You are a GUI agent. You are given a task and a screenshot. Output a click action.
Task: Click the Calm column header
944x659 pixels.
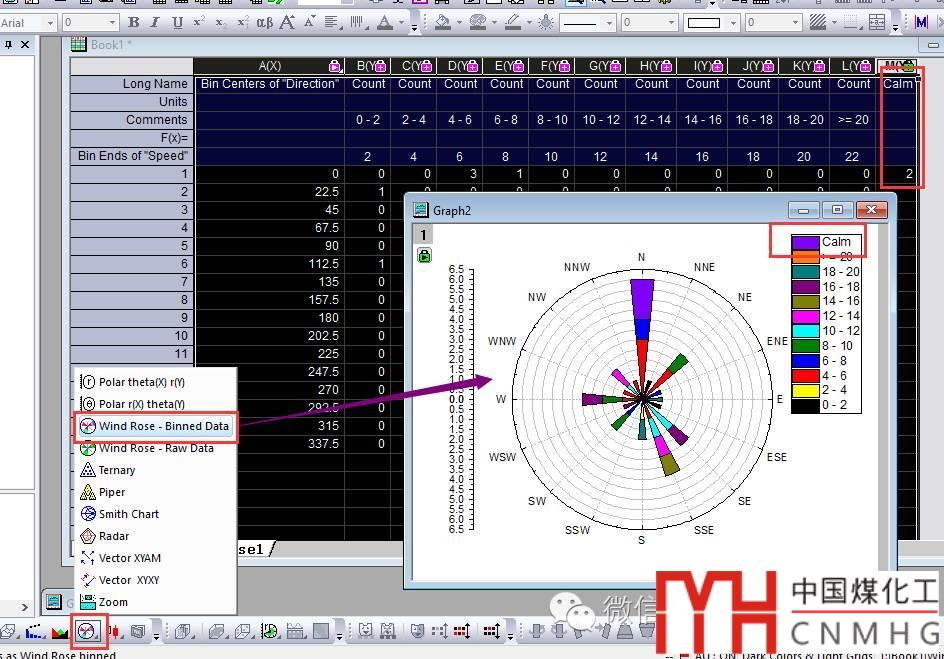[897, 66]
